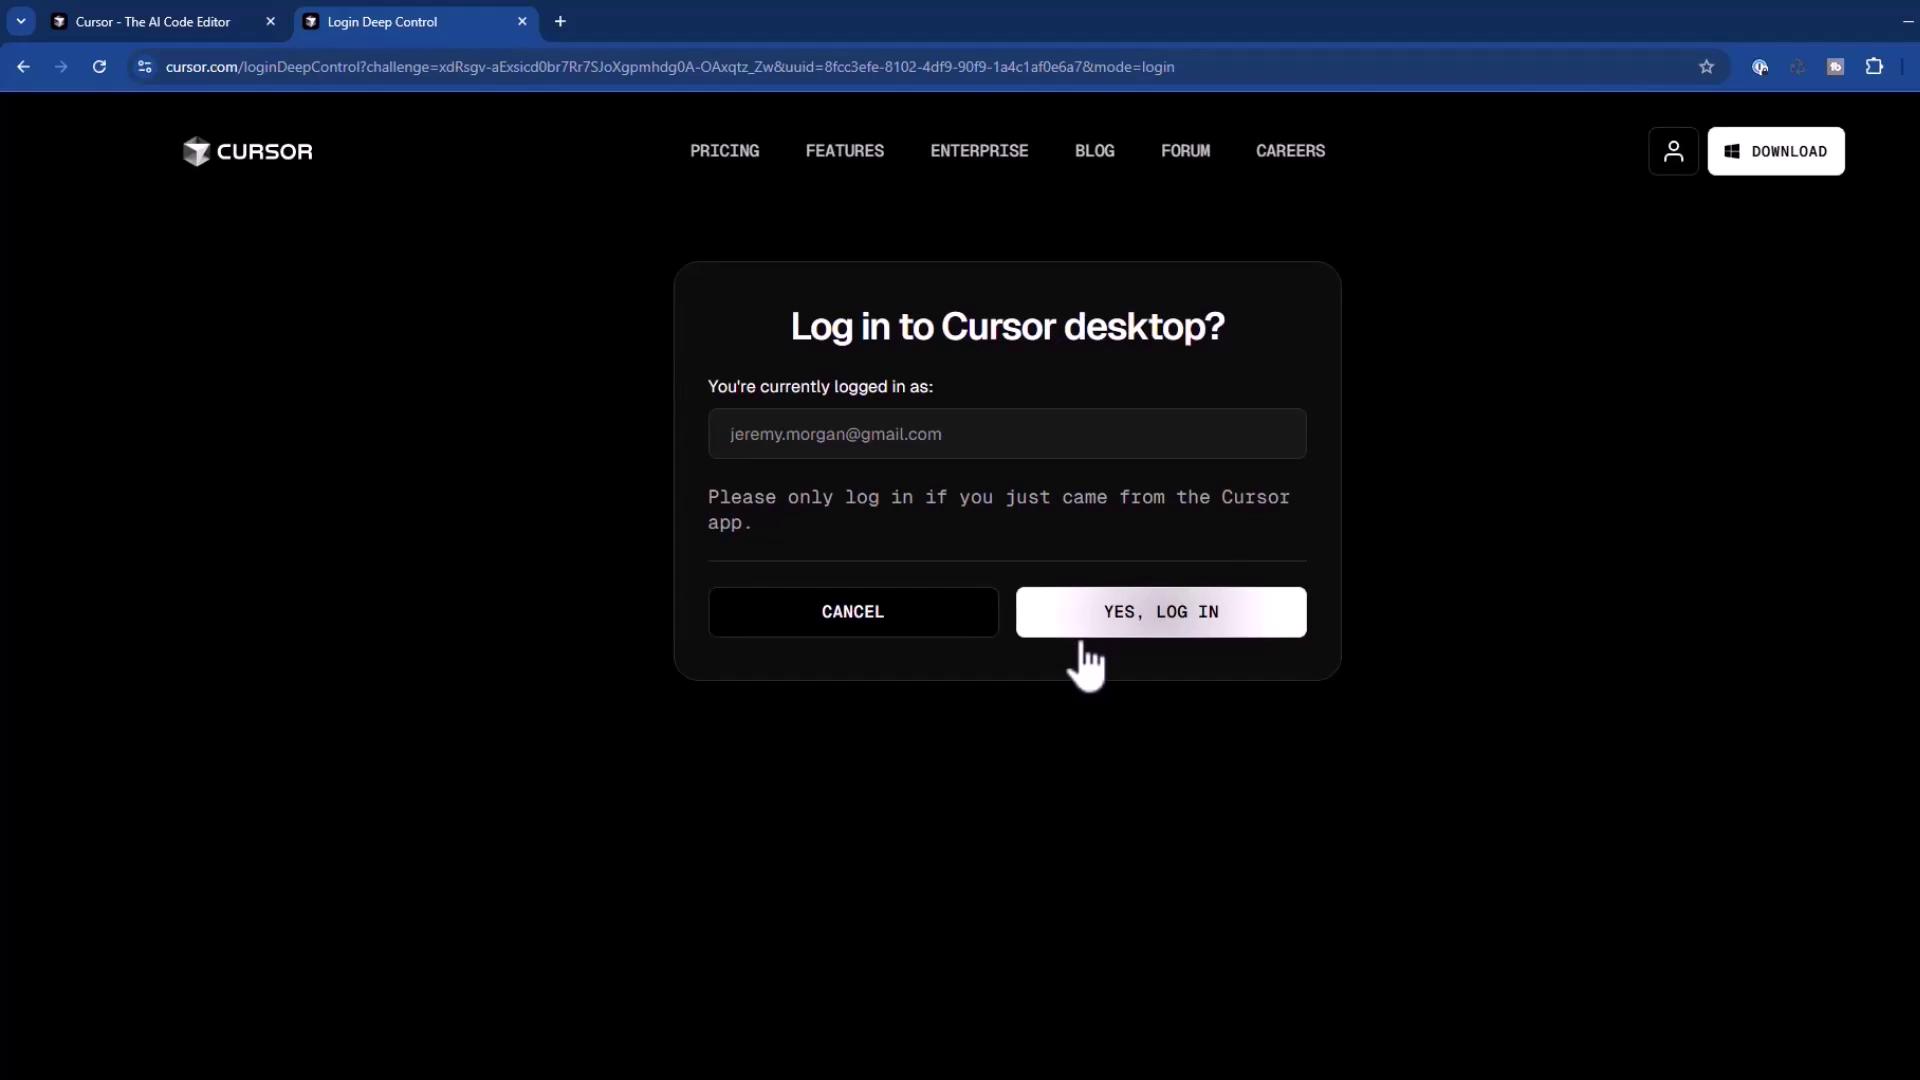Expand the tab search dropdown arrow
This screenshot has width=1920, height=1080.
(x=21, y=21)
